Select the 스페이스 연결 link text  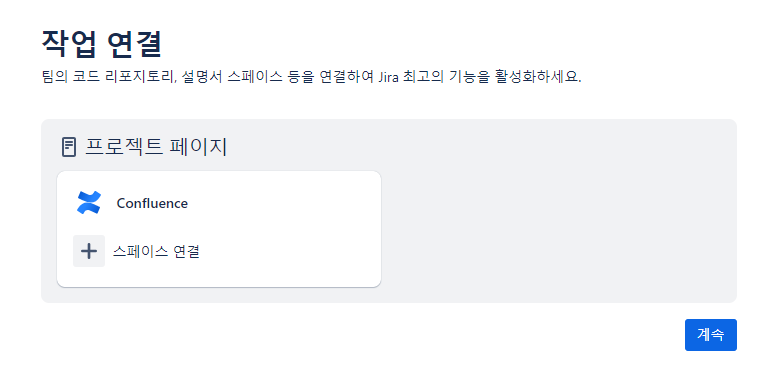pos(156,251)
